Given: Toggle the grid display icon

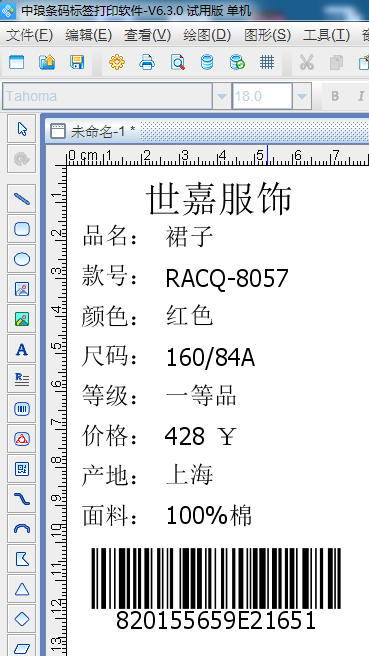Looking at the screenshot, I should (x=266, y=62).
